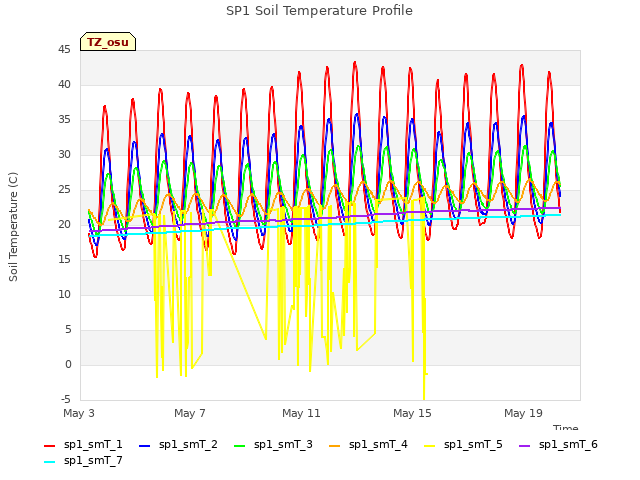Click the green sp1_smT_3 legend swatch
640x480 pixels.
point(240,446)
